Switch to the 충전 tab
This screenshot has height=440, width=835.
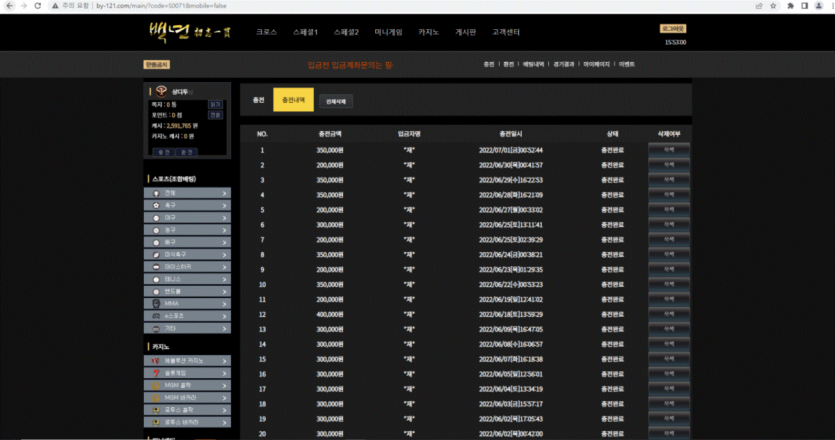point(258,100)
